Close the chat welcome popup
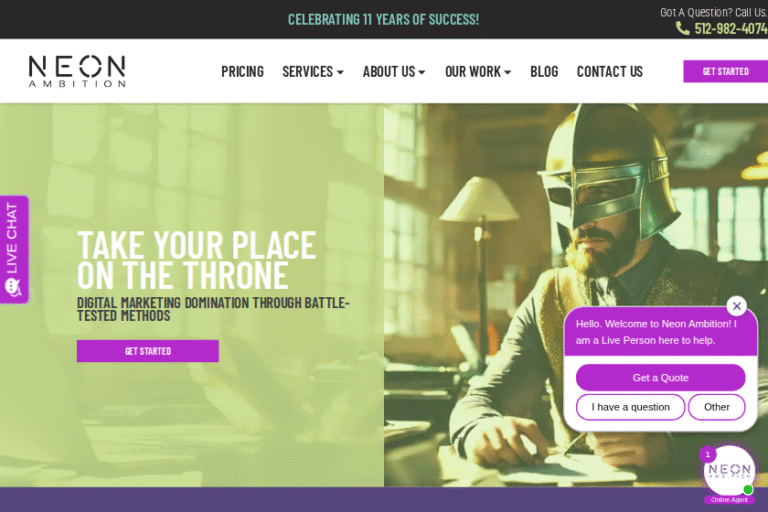 (736, 306)
